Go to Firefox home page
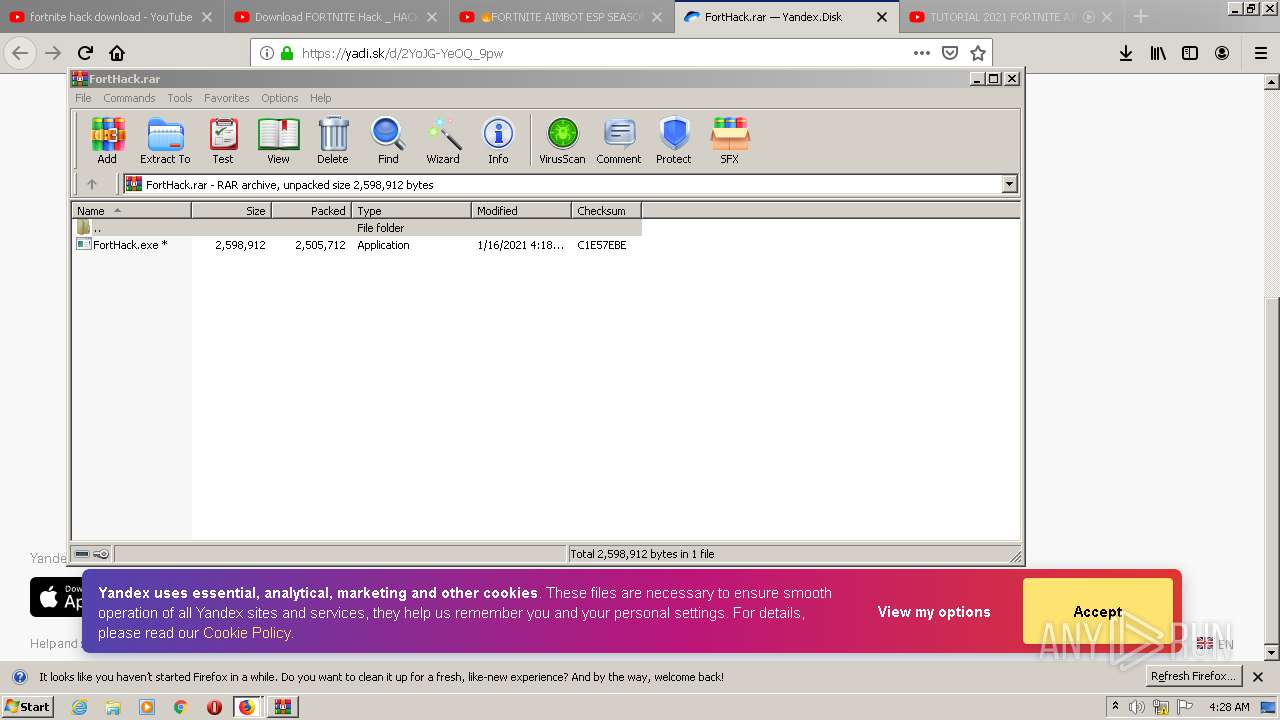This screenshot has width=1280, height=720. [x=117, y=53]
